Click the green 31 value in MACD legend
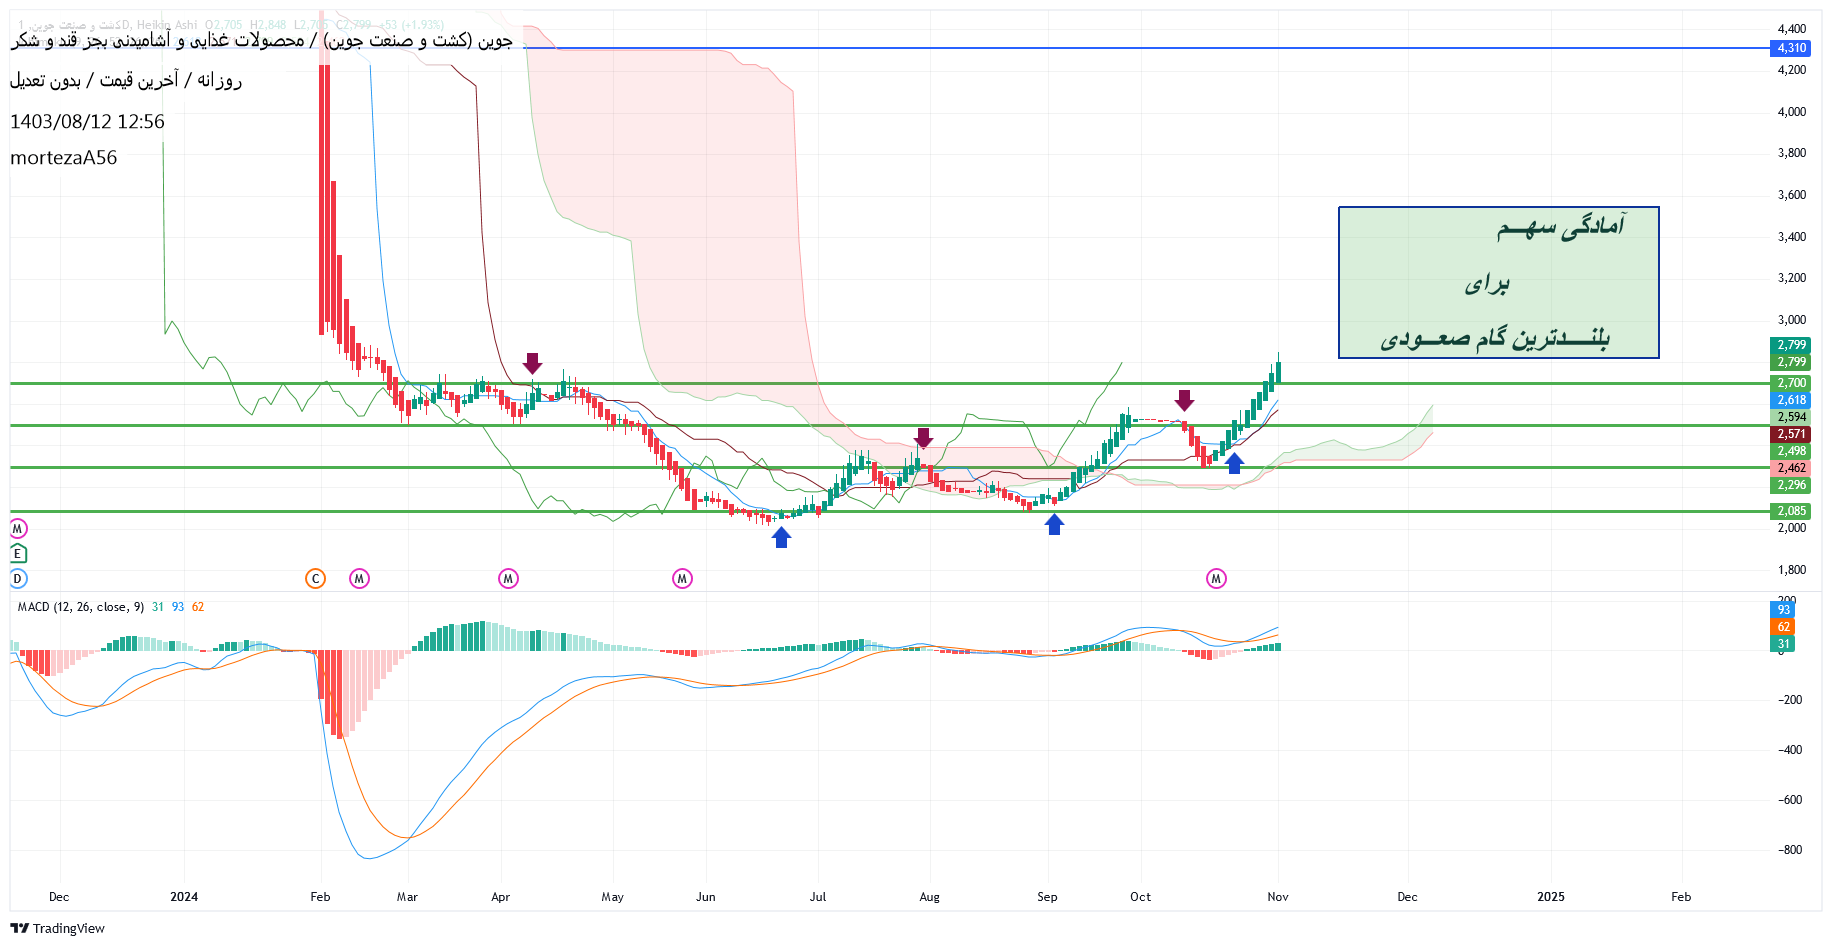 click(158, 607)
